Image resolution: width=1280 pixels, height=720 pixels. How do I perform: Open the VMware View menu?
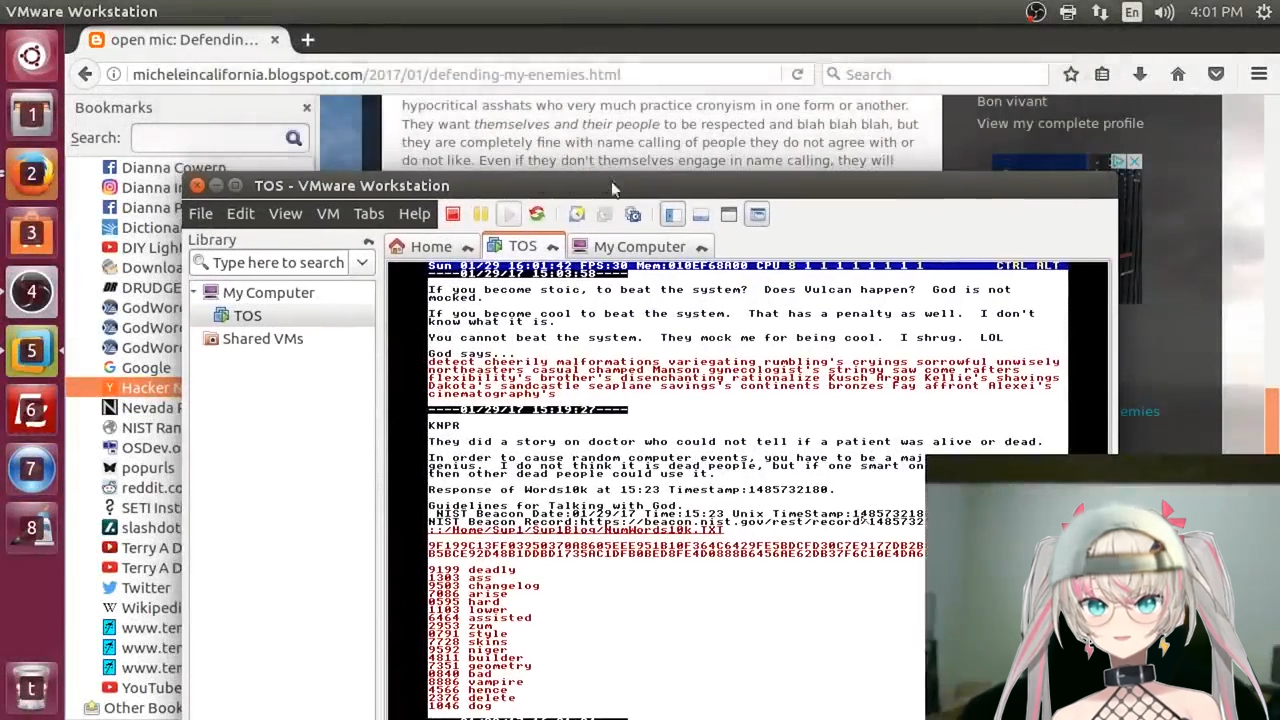click(285, 214)
